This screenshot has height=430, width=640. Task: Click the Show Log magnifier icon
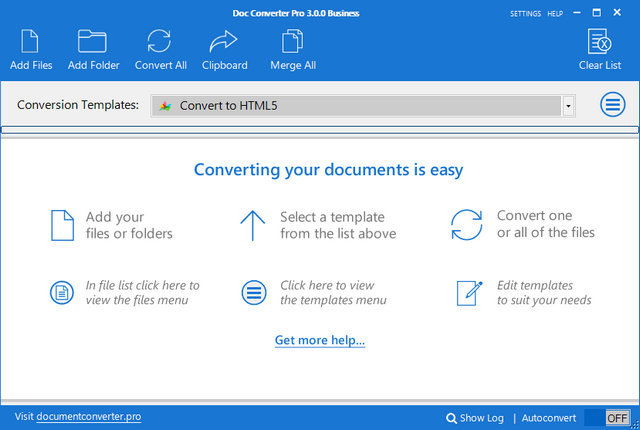(x=452, y=418)
